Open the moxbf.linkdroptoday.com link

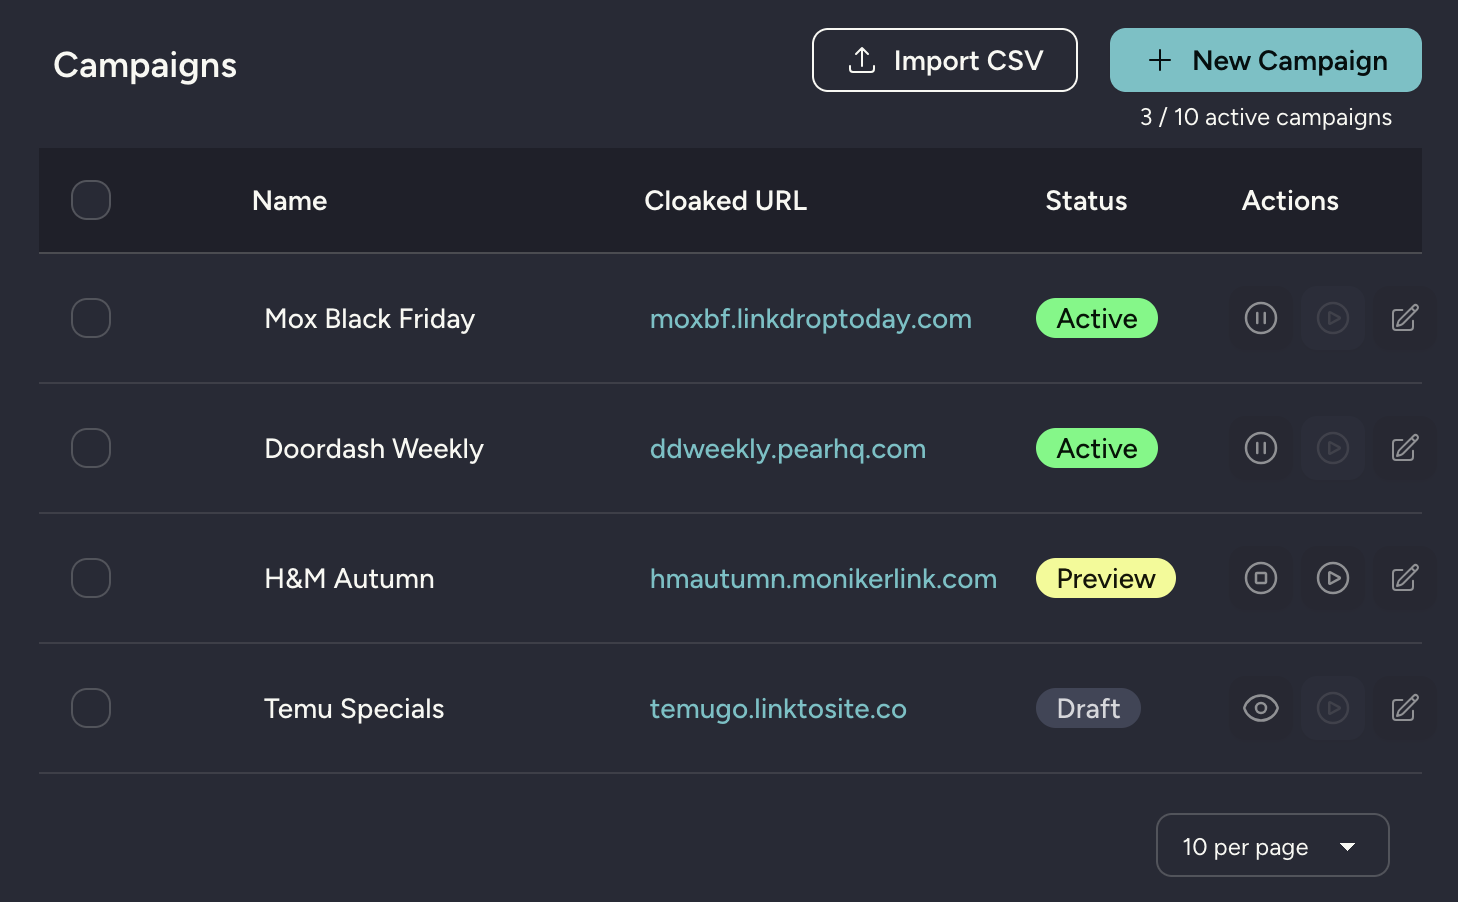tap(810, 318)
